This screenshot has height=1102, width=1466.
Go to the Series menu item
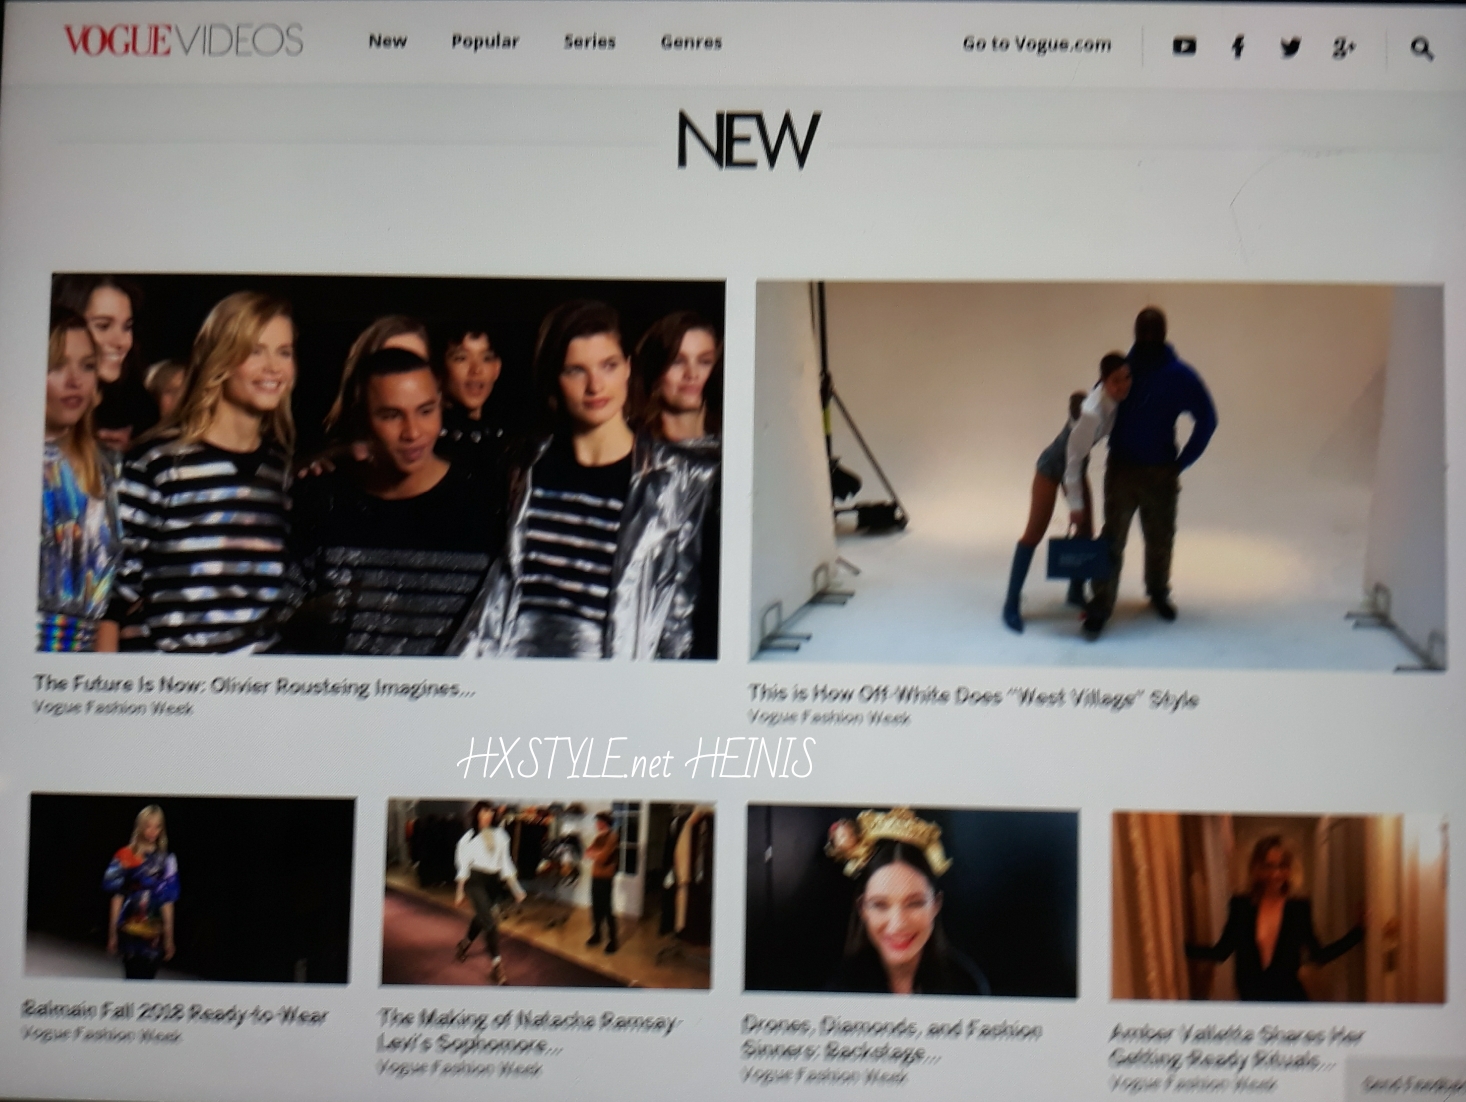(x=589, y=42)
